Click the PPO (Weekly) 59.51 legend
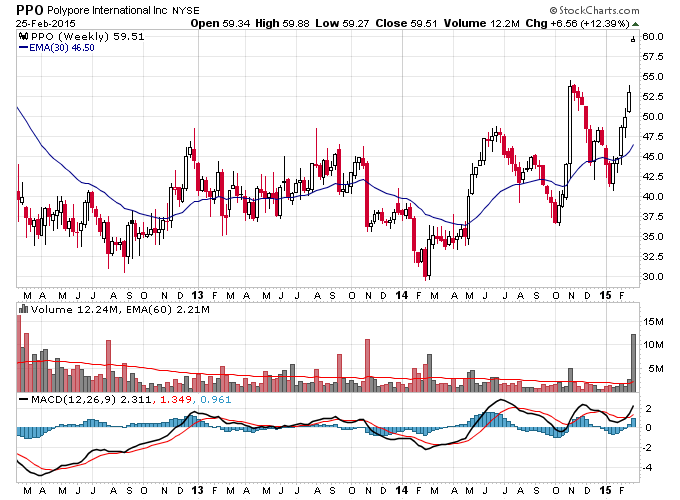Image resolution: width=680 pixels, height=500 pixels. 87,36
